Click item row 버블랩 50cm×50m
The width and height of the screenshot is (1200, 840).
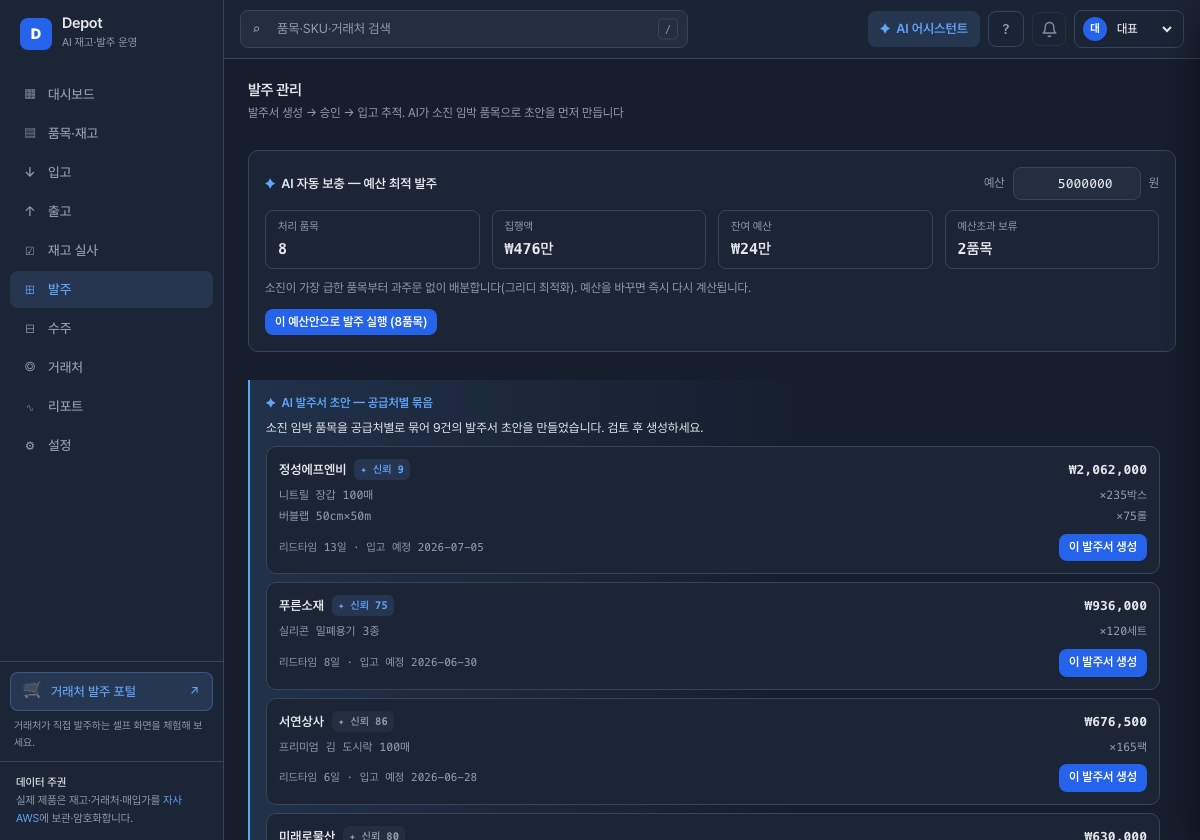click(x=713, y=516)
